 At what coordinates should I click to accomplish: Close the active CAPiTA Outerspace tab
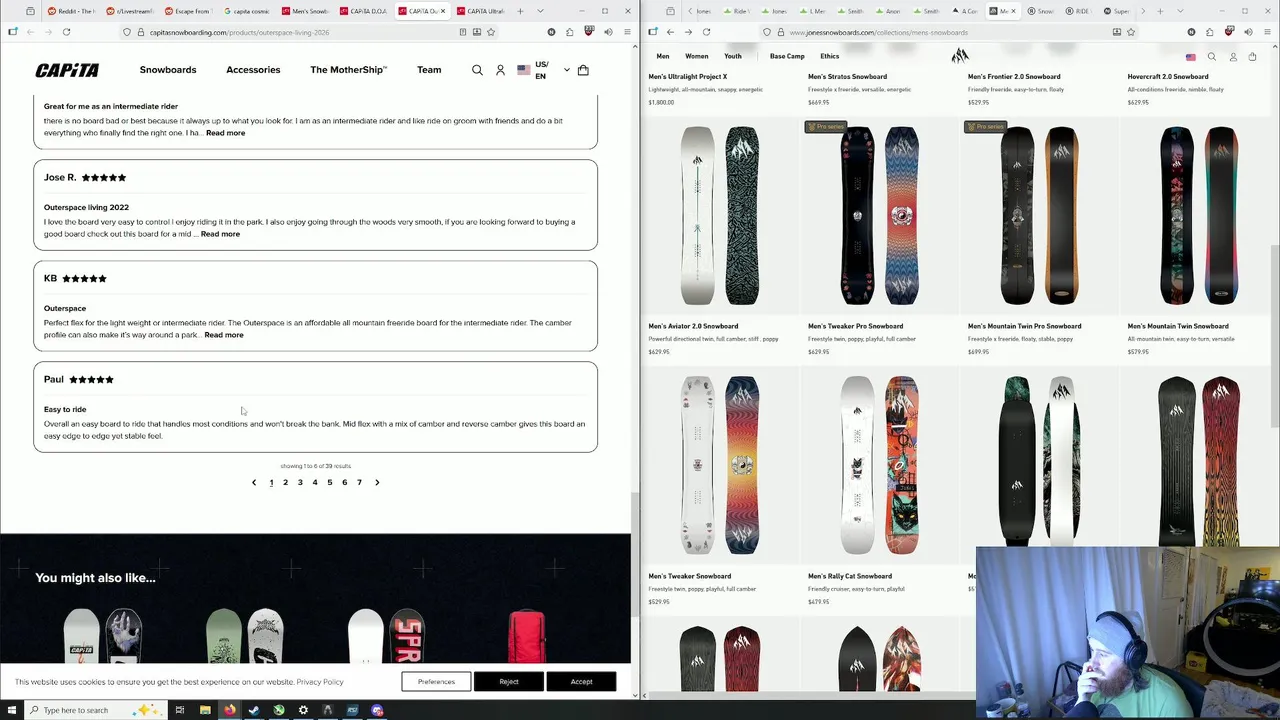tap(444, 11)
